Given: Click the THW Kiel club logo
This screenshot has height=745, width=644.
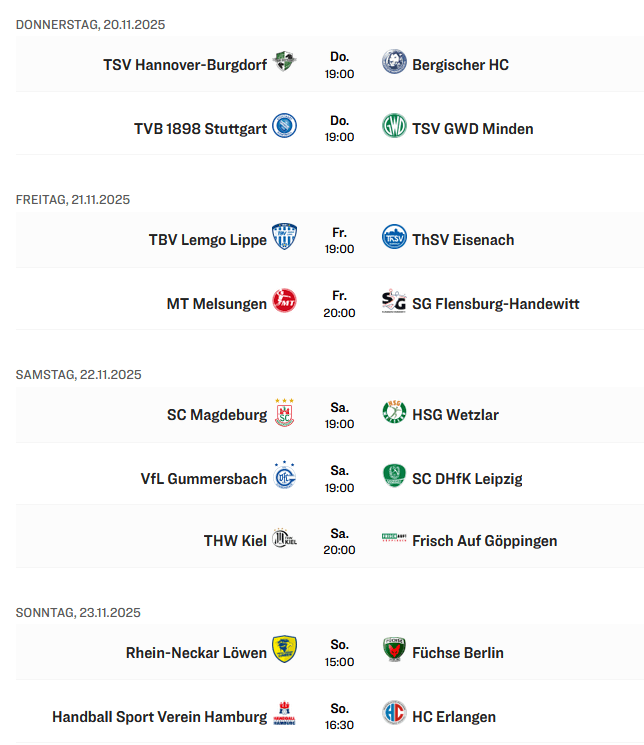Looking at the screenshot, I should 285,539.
